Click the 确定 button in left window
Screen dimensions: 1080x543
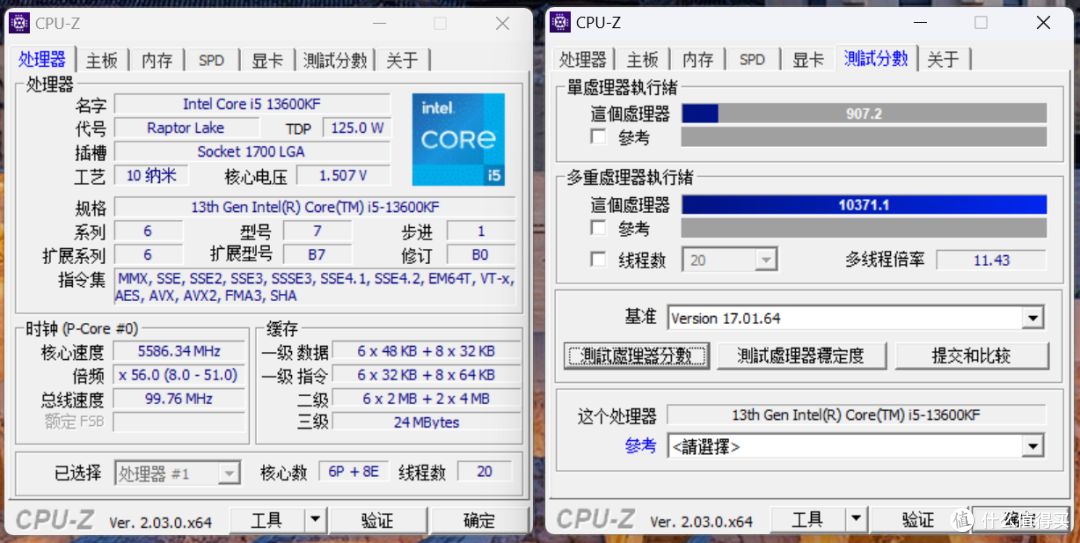pos(479,520)
